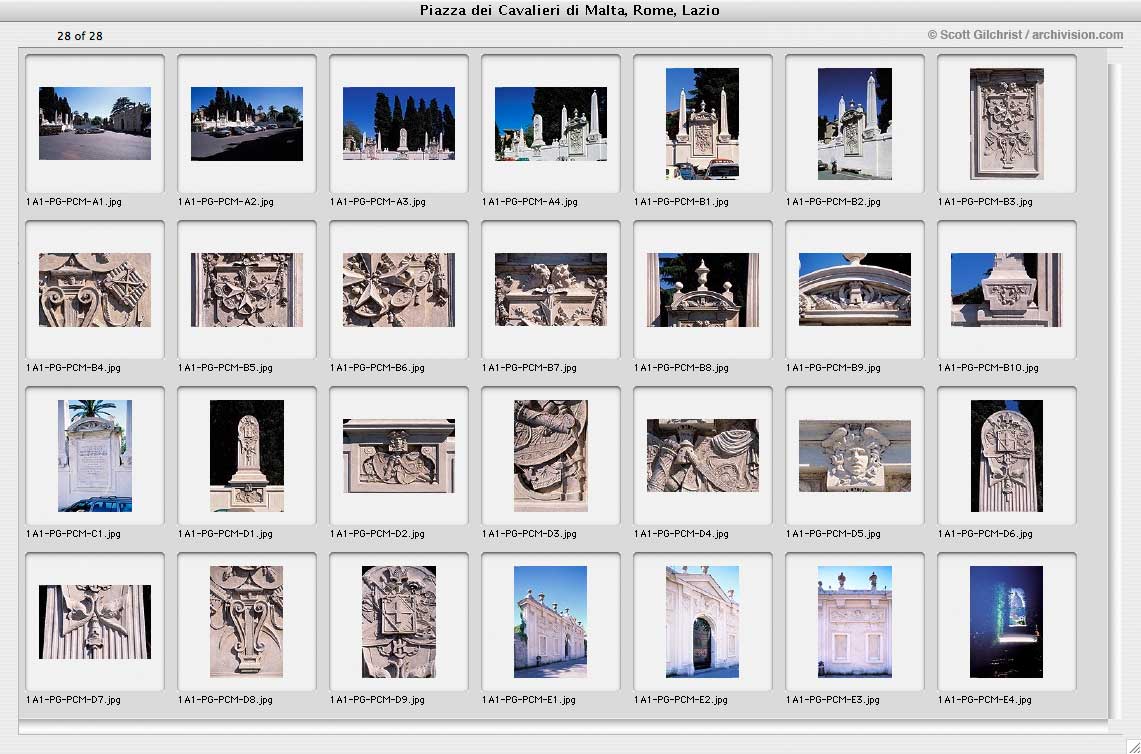Select the 1A1-PG-PCM-B2.jpg photo
Viewport: 1141px width, 754px height.
854,124
